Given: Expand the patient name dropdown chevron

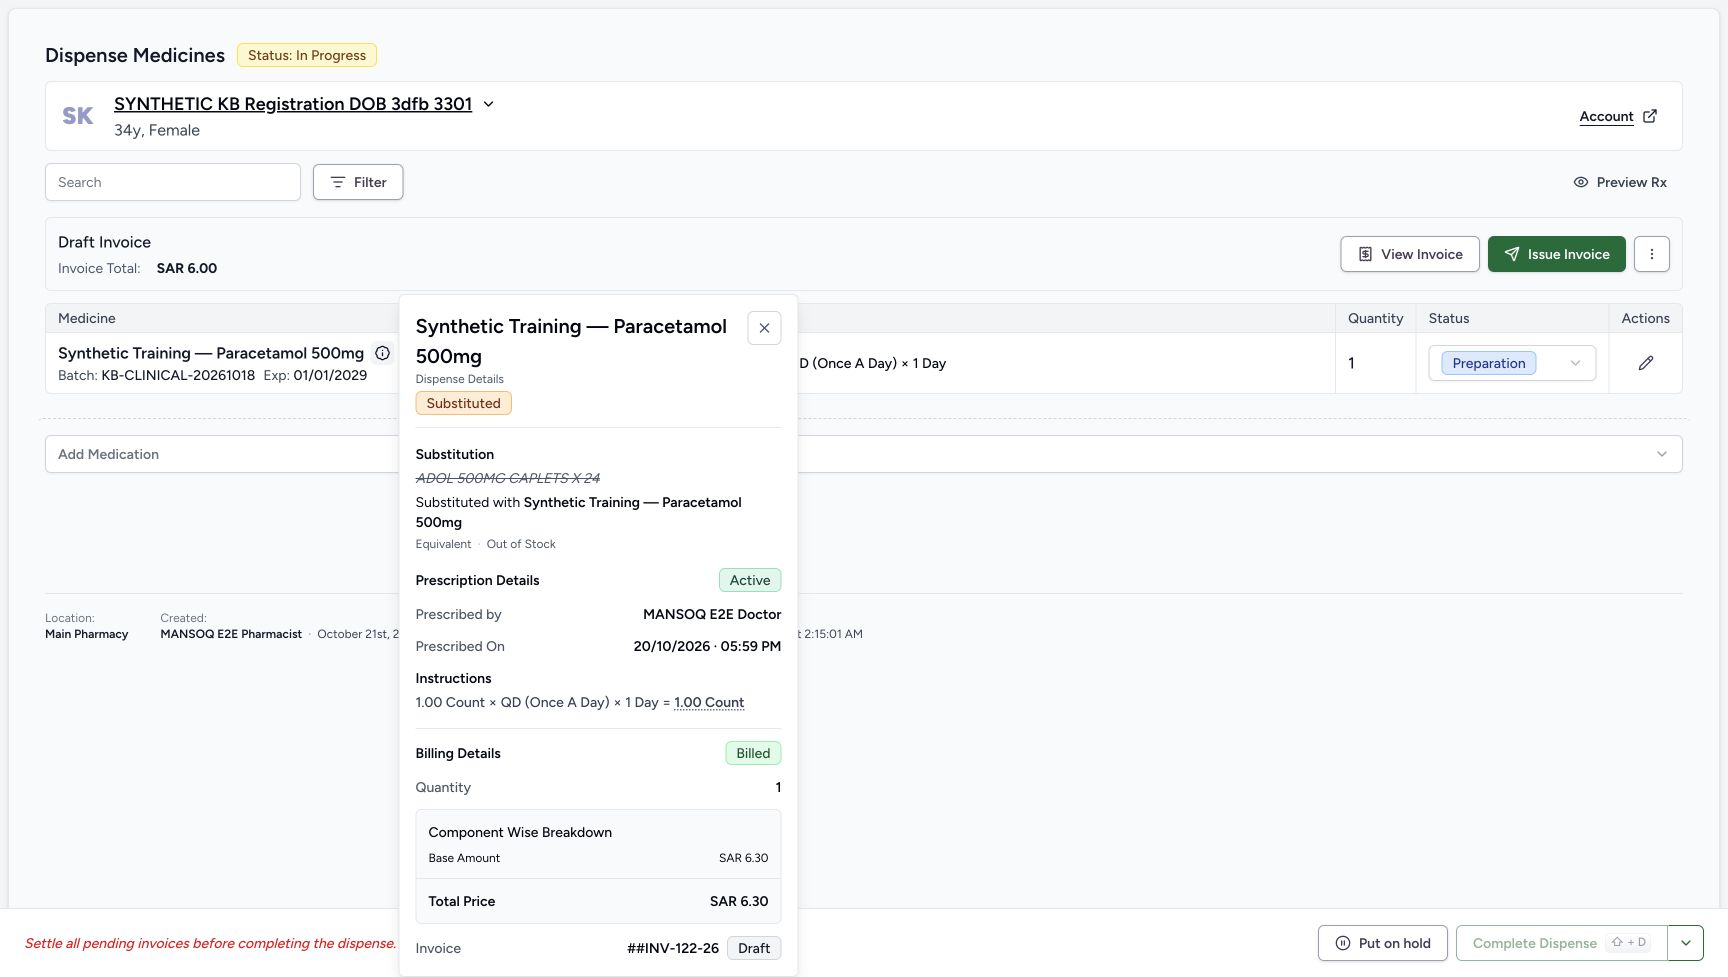Looking at the screenshot, I should (x=488, y=104).
